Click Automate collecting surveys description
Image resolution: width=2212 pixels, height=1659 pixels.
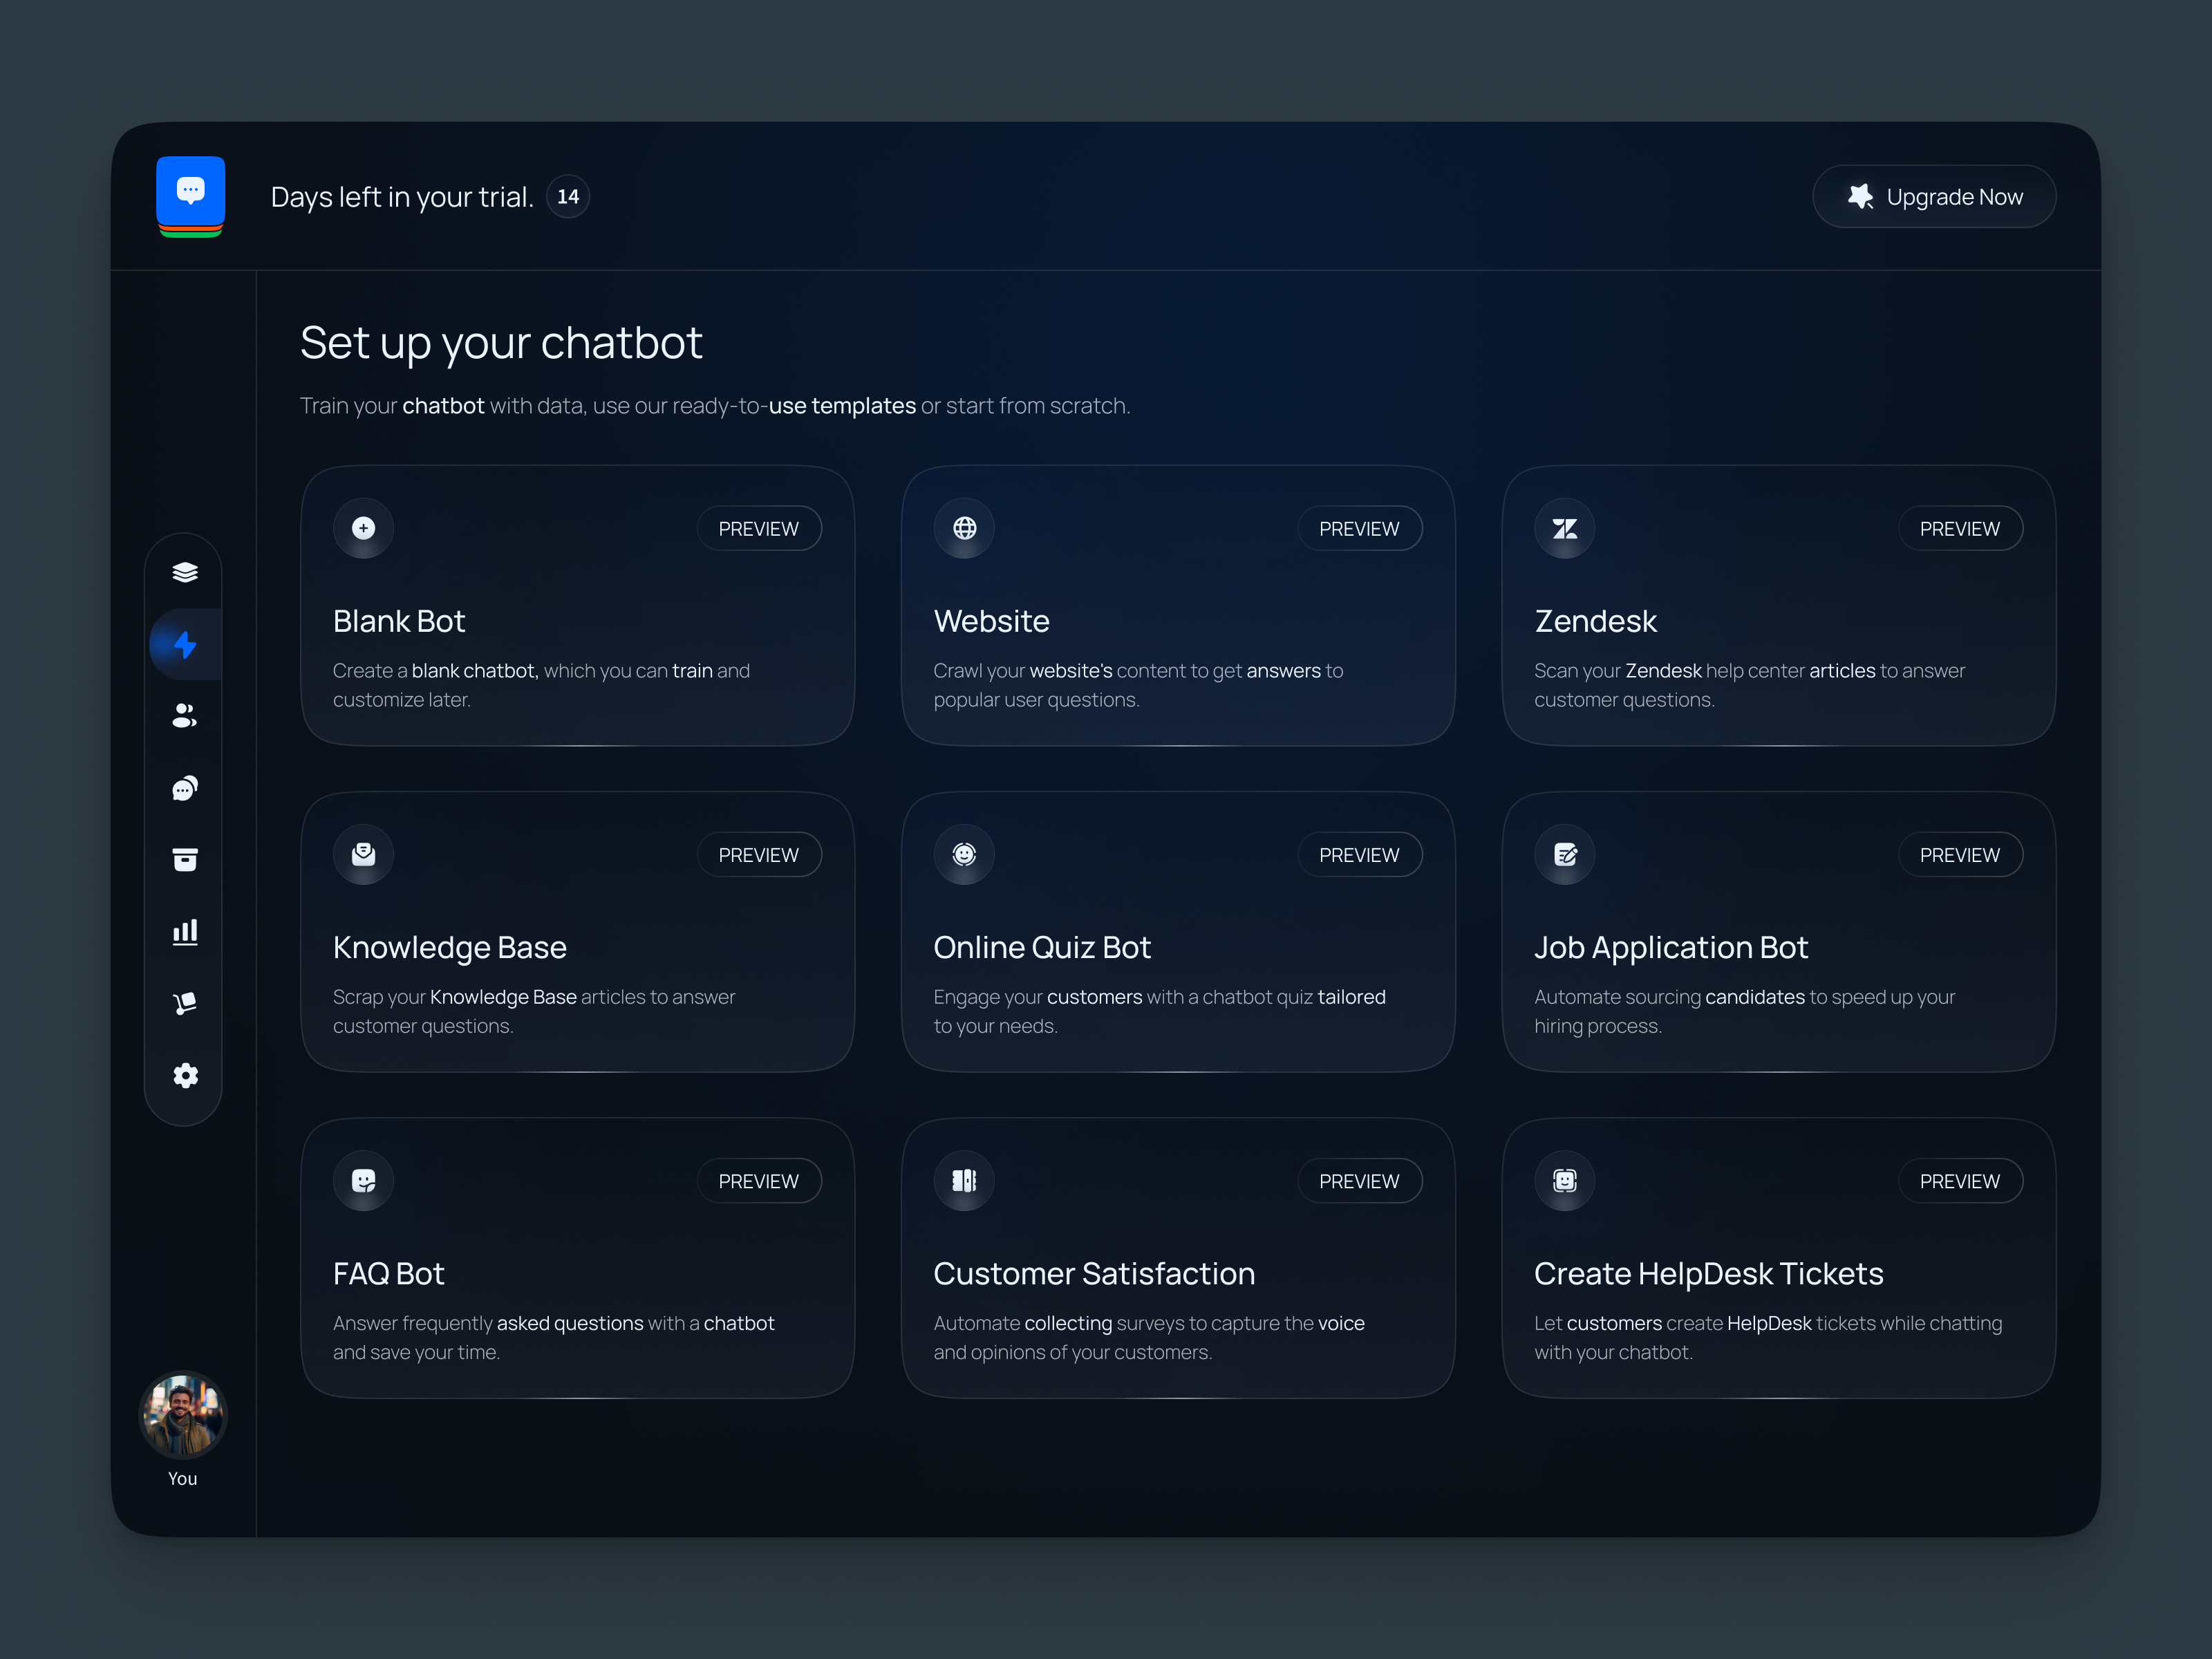pyautogui.click(x=1149, y=1337)
